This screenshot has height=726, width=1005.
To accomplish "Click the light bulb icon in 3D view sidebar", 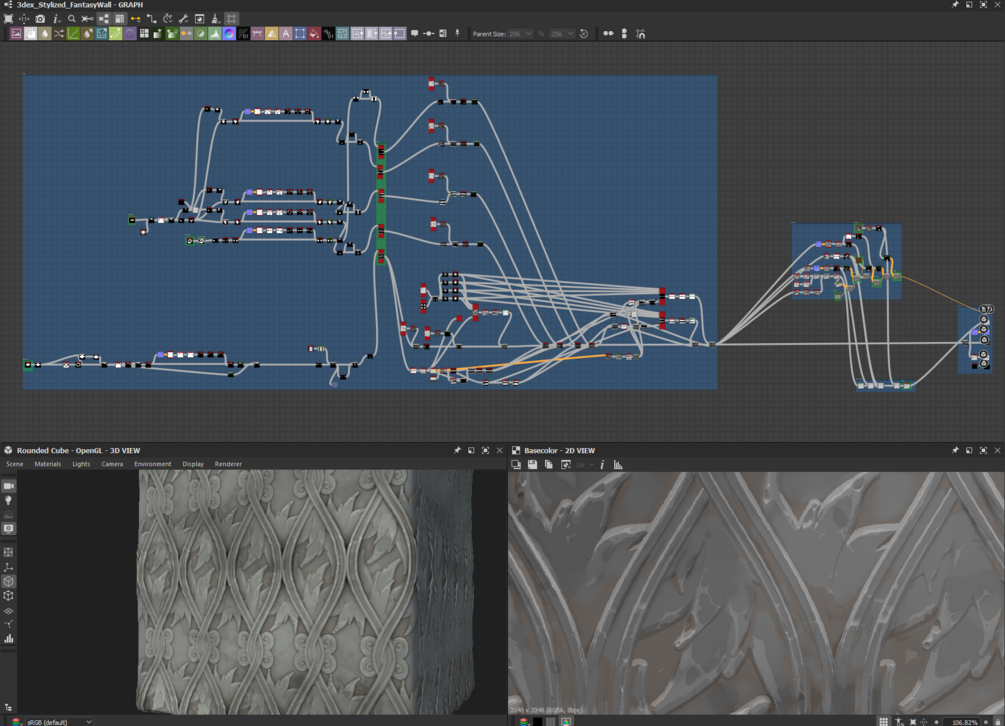I will 9,500.
